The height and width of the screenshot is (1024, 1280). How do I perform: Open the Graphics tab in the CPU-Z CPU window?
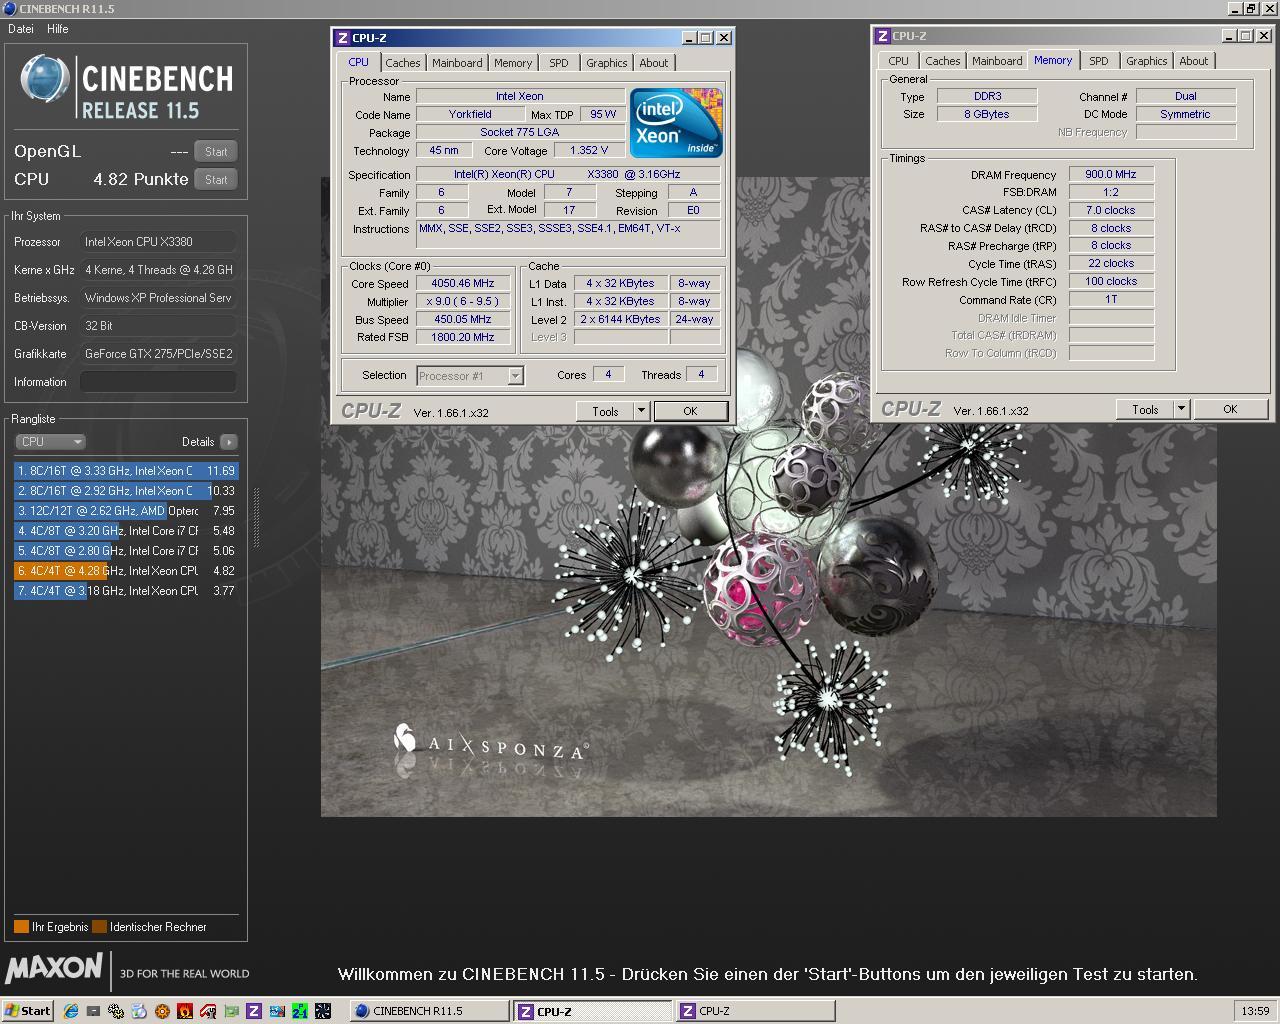[x=607, y=63]
